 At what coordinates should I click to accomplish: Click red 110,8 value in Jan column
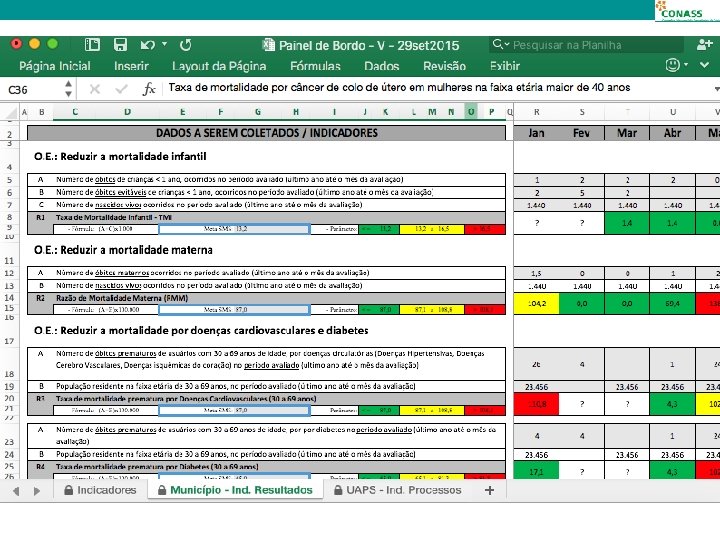tap(536, 404)
